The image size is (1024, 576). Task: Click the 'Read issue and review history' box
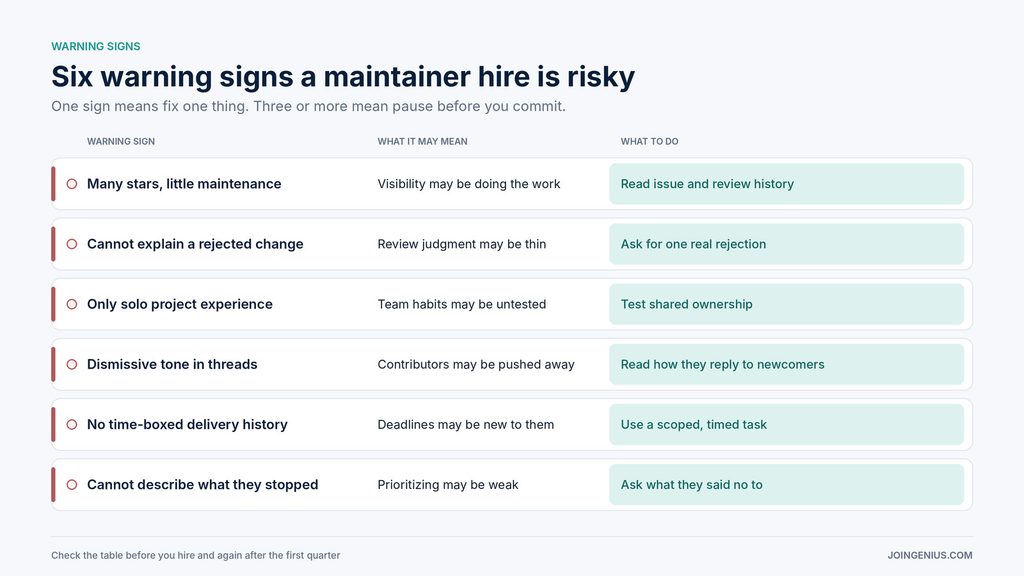(786, 184)
